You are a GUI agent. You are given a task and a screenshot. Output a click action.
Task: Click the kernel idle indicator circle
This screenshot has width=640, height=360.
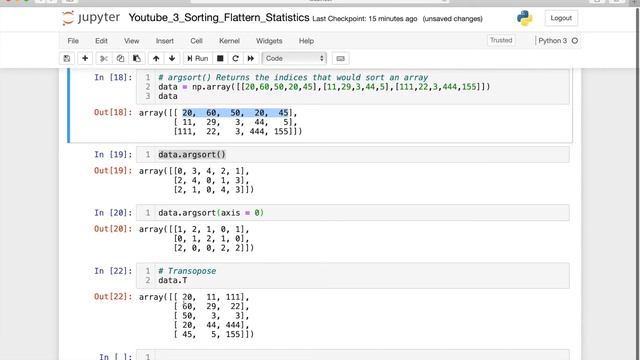pyautogui.click(x=575, y=41)
